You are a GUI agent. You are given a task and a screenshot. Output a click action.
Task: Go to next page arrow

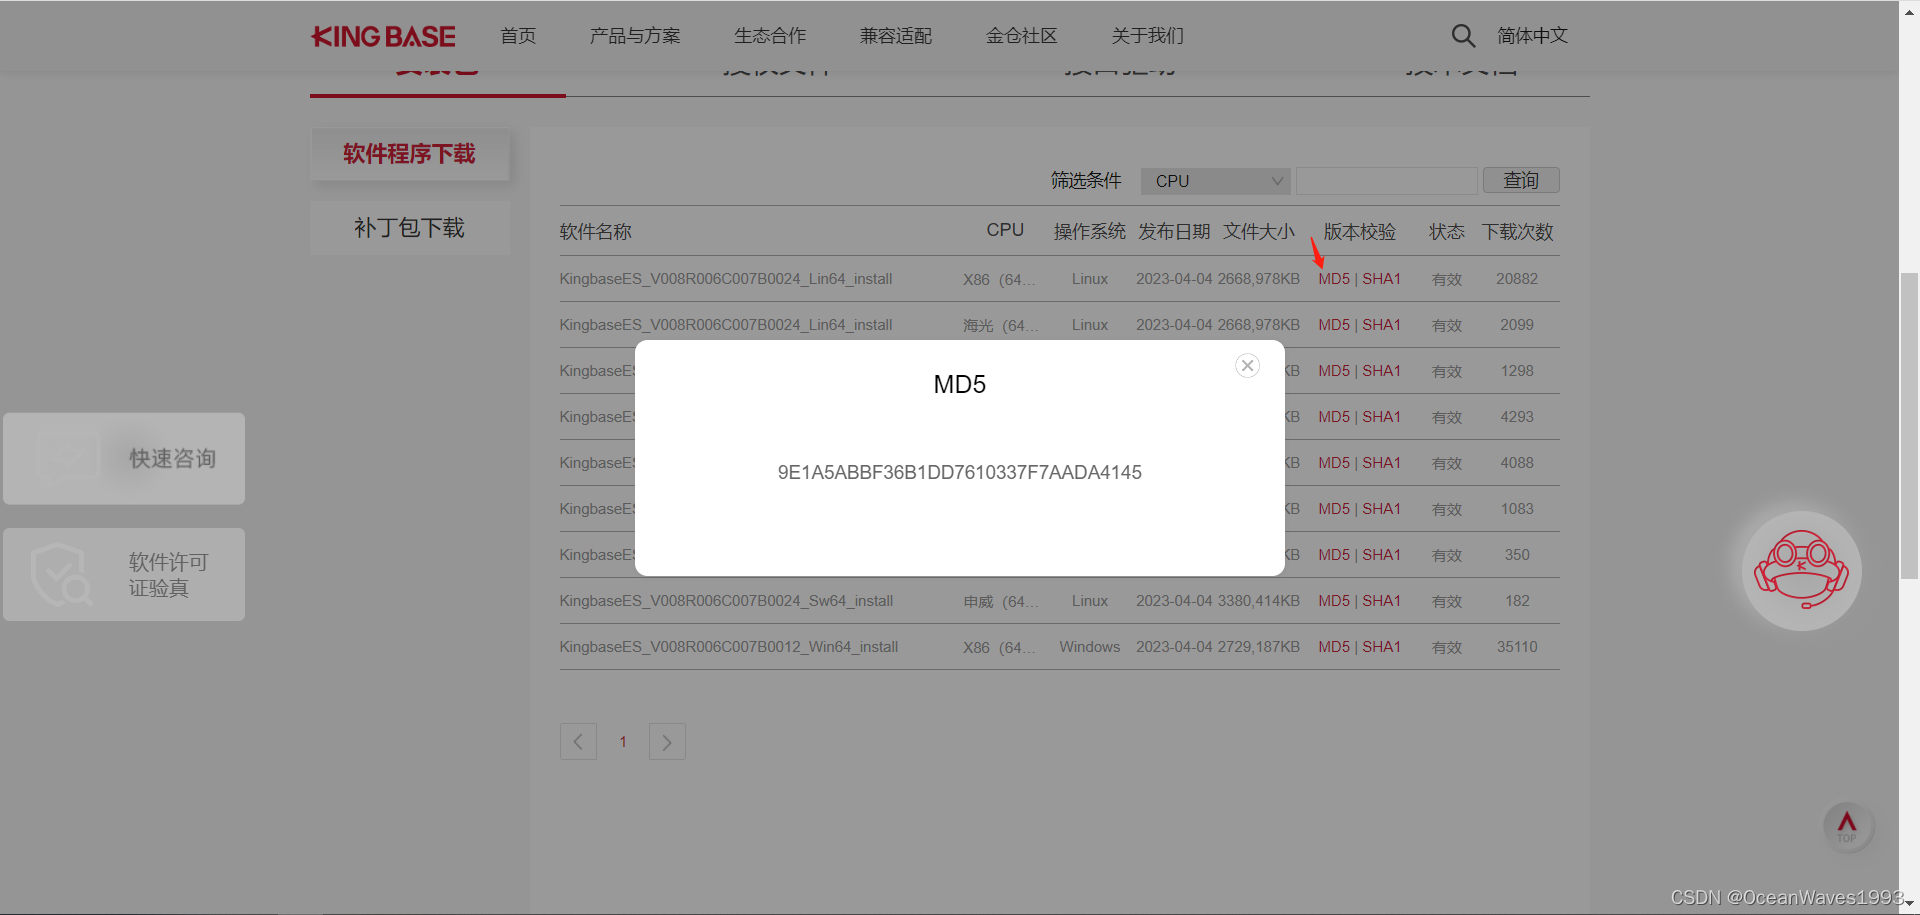(667, 741)
